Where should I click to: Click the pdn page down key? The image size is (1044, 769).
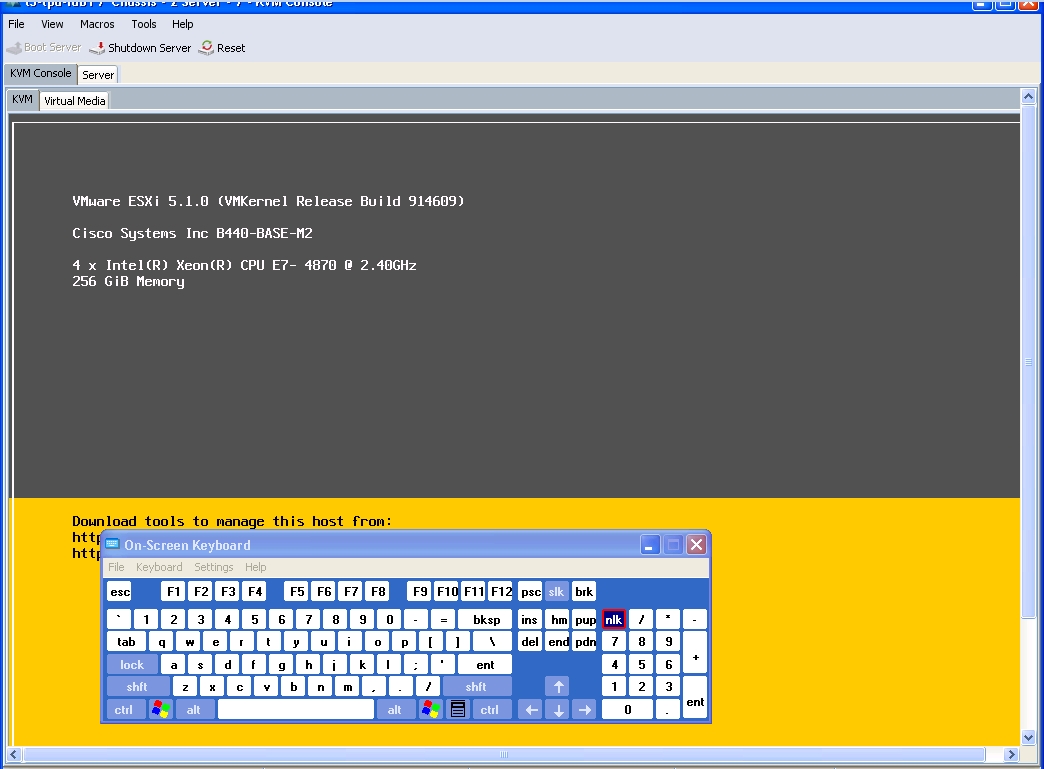(585, 642)
